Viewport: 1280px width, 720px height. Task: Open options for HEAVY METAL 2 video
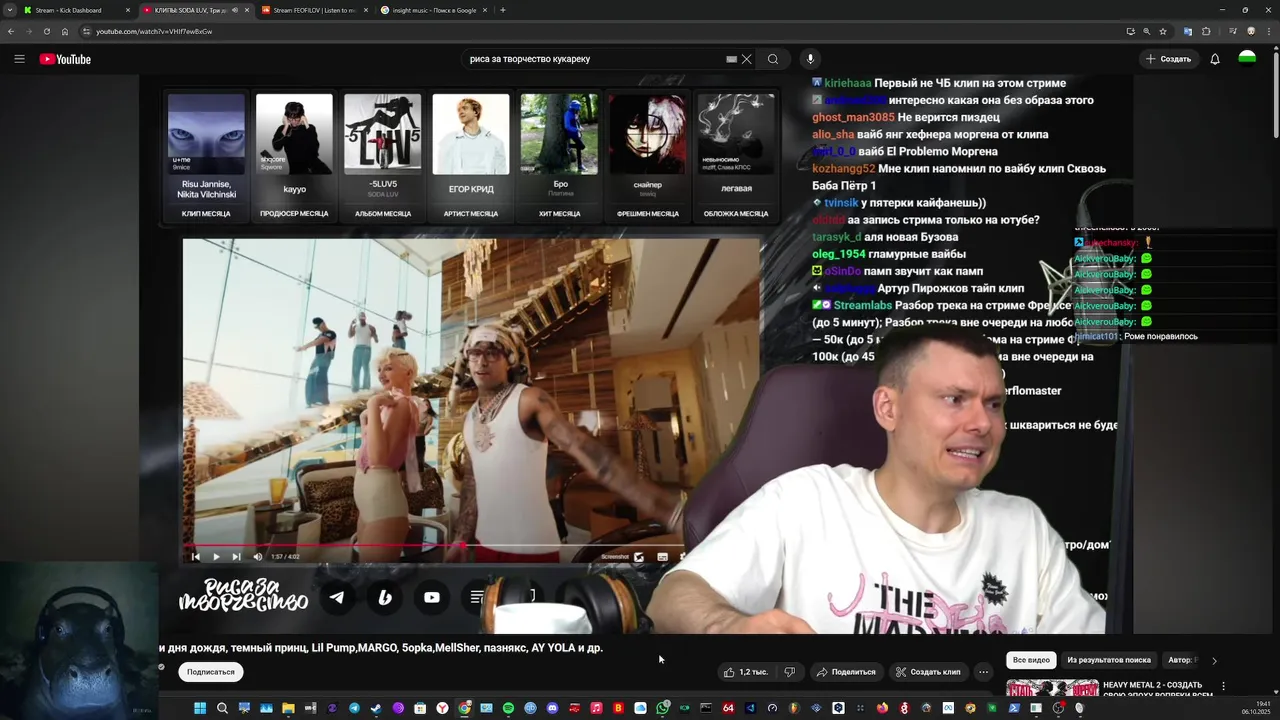point(1223,686)
